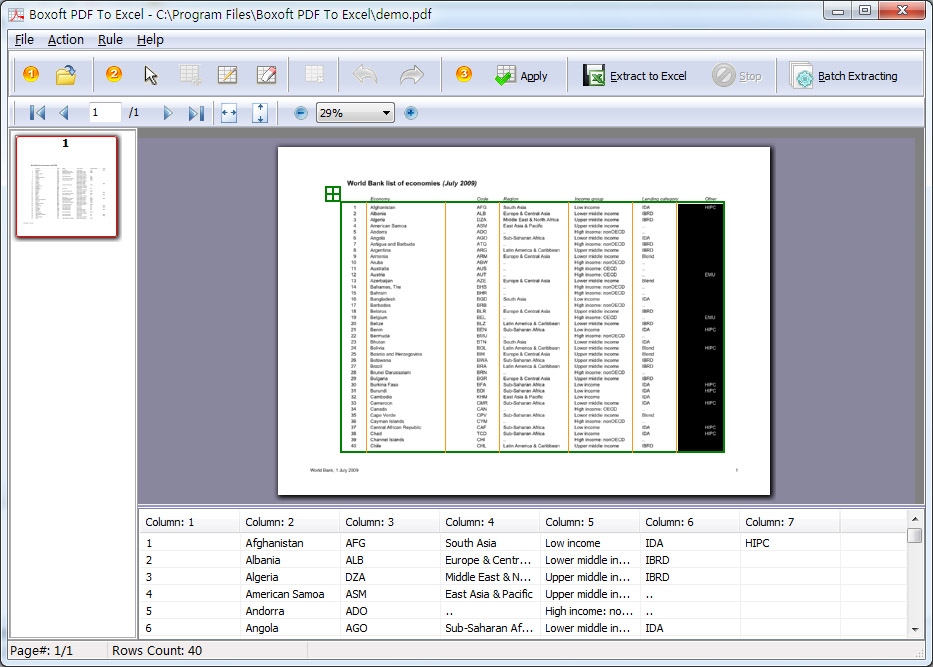Click the Column: 3 header

(x=389, y=522)
